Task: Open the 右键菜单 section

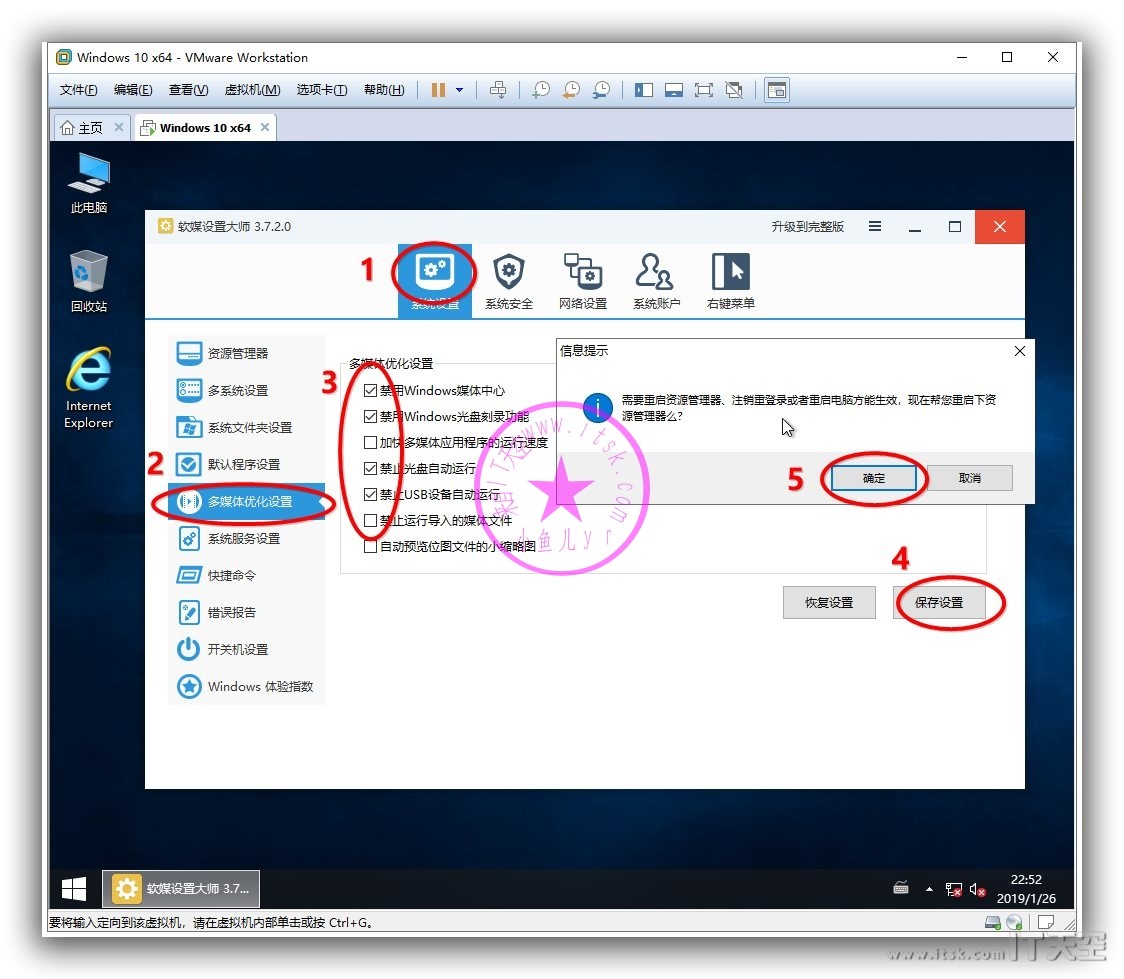Action: [x=730, y=281]
